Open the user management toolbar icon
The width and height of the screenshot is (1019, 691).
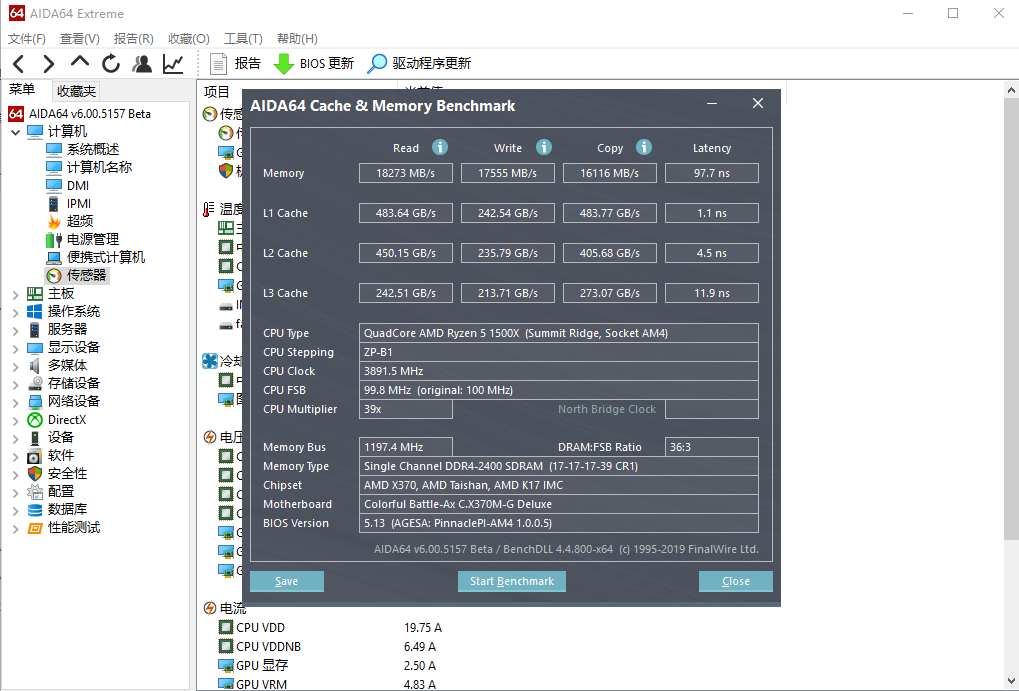coord(142,64)
